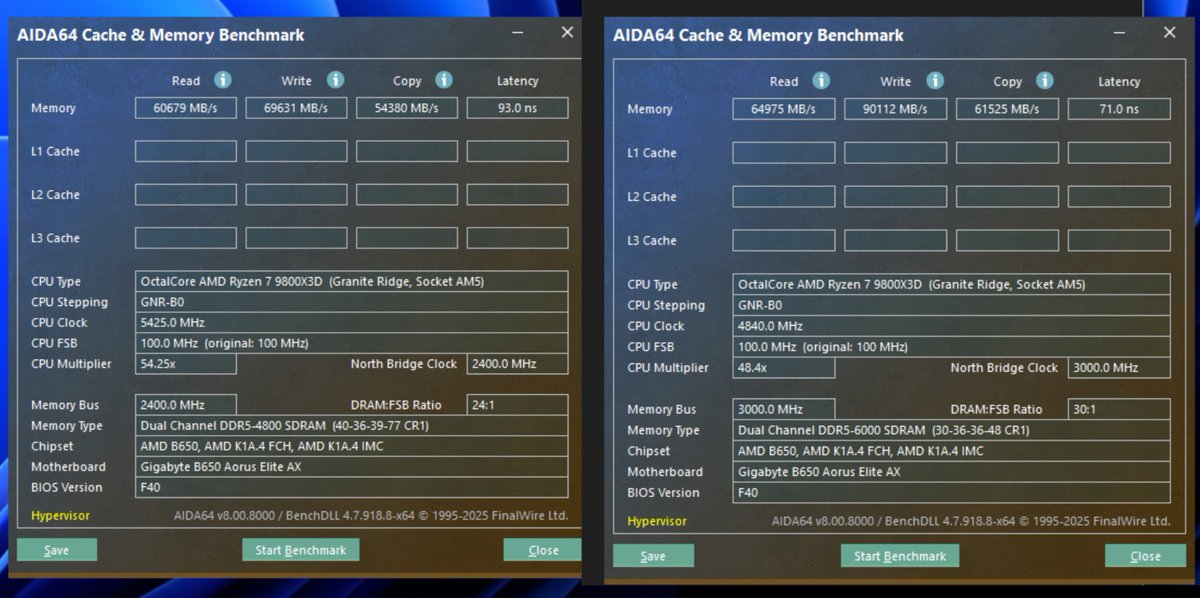
Task: Select memory read value 64975 MB/s
Action: coord(784,109)
